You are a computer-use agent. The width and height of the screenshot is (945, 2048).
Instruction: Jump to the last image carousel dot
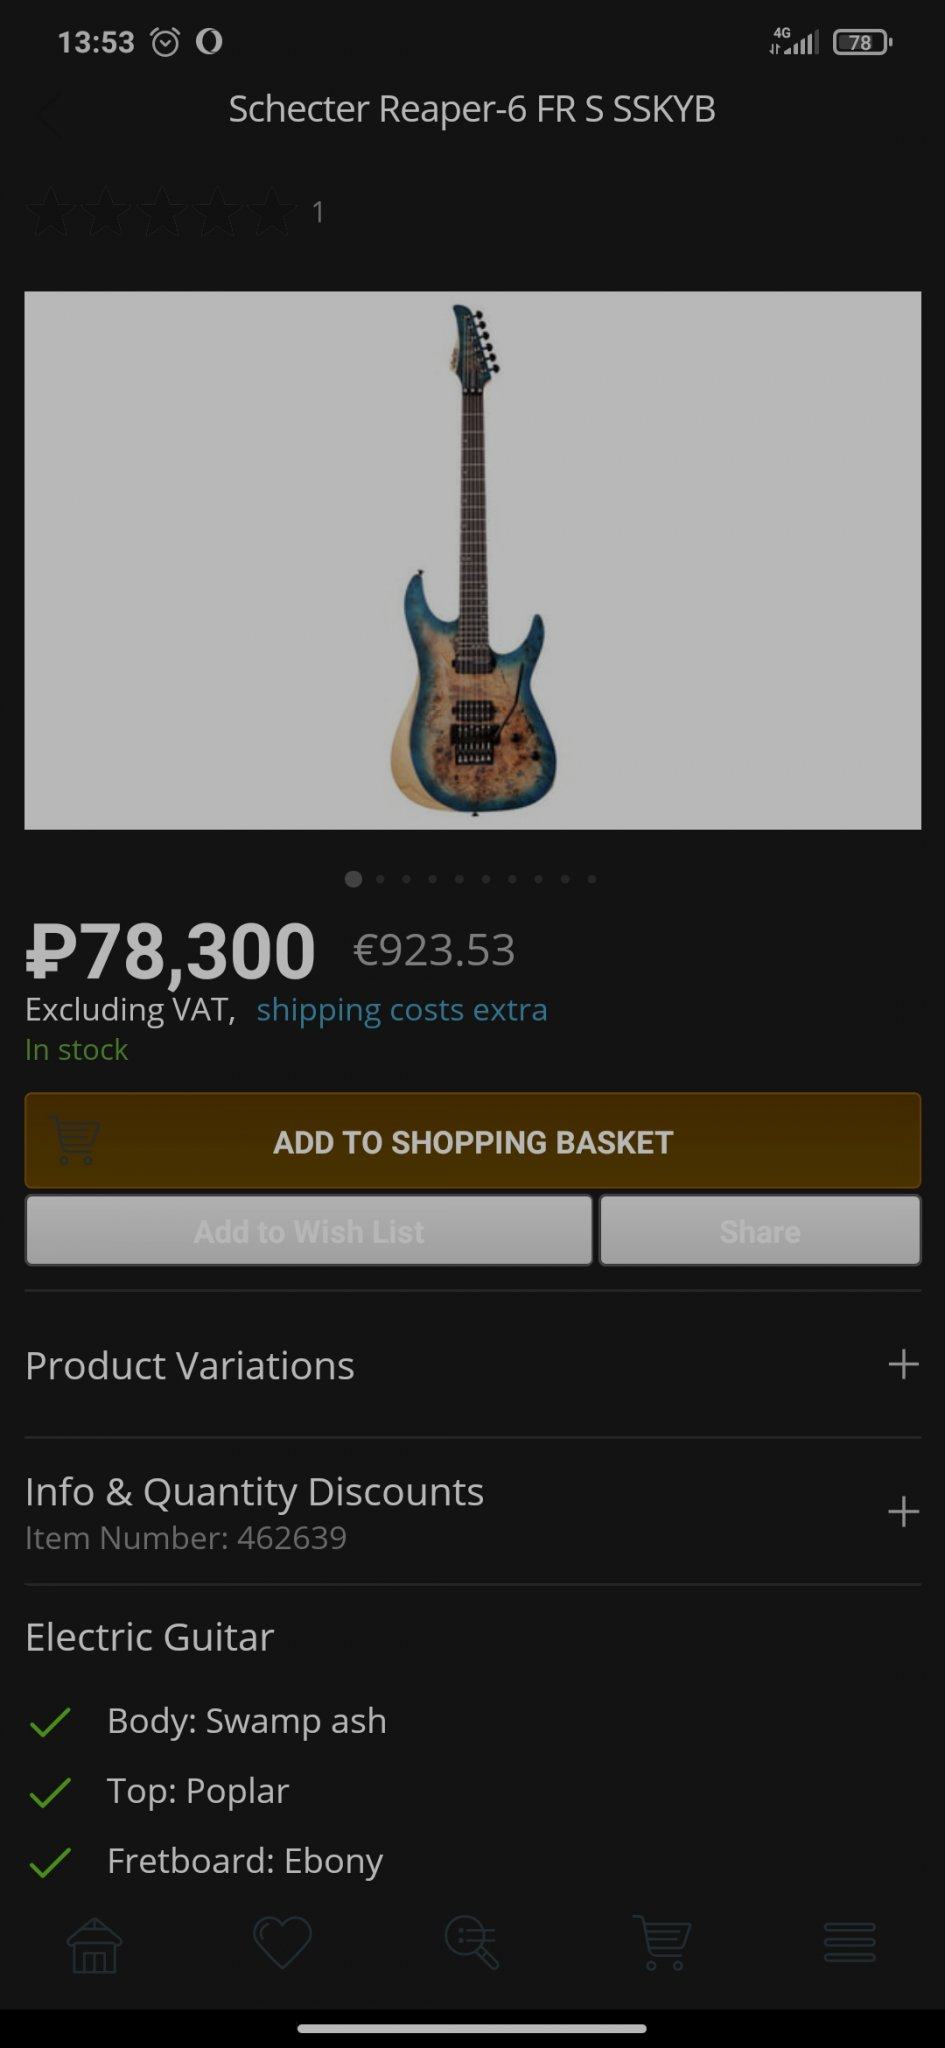point(592,879)
